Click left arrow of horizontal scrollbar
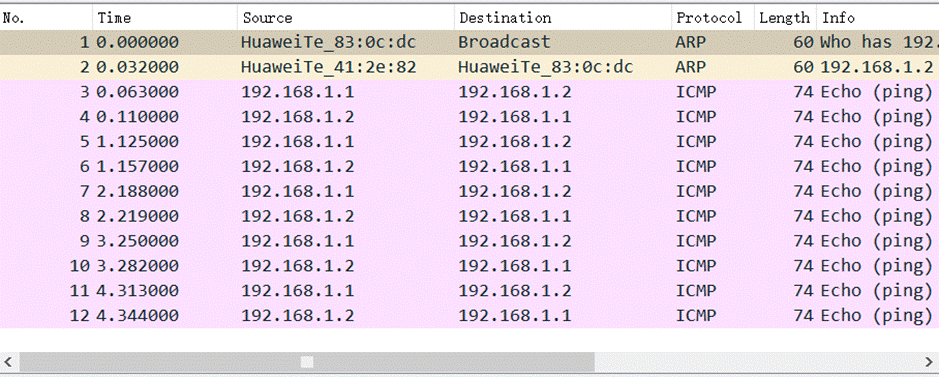Viewport: 939px width, 377px height. [8, 361]
